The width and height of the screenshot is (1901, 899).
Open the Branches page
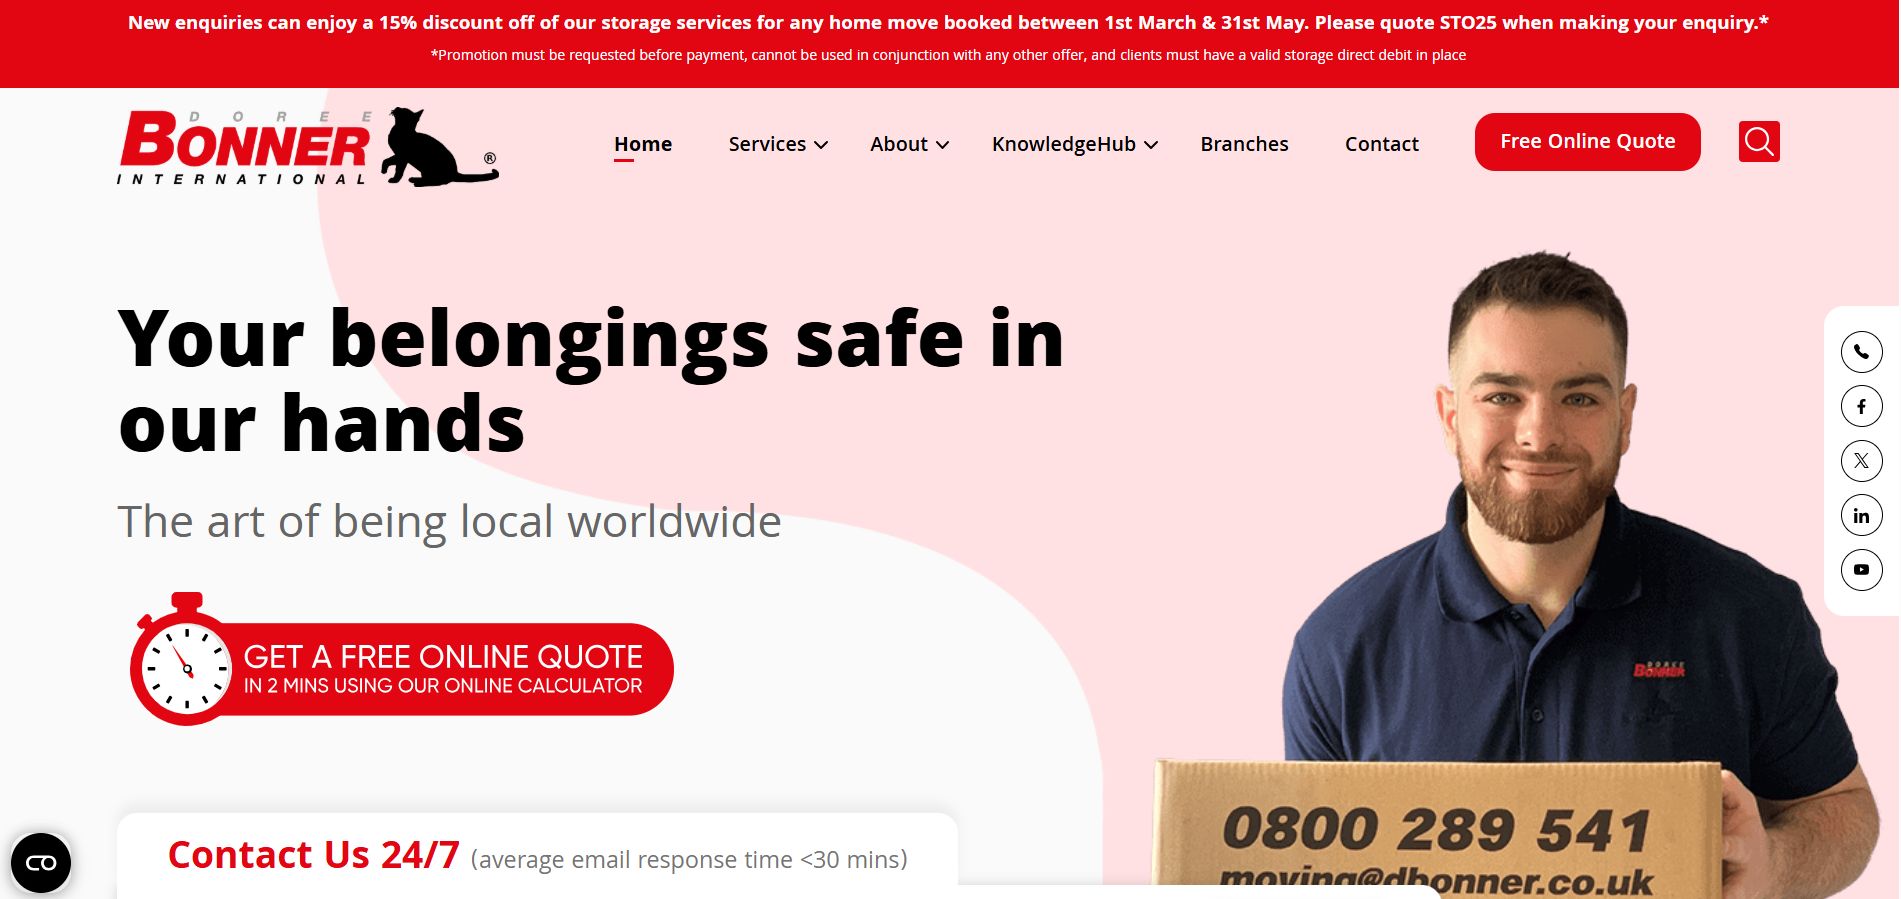1244,144
